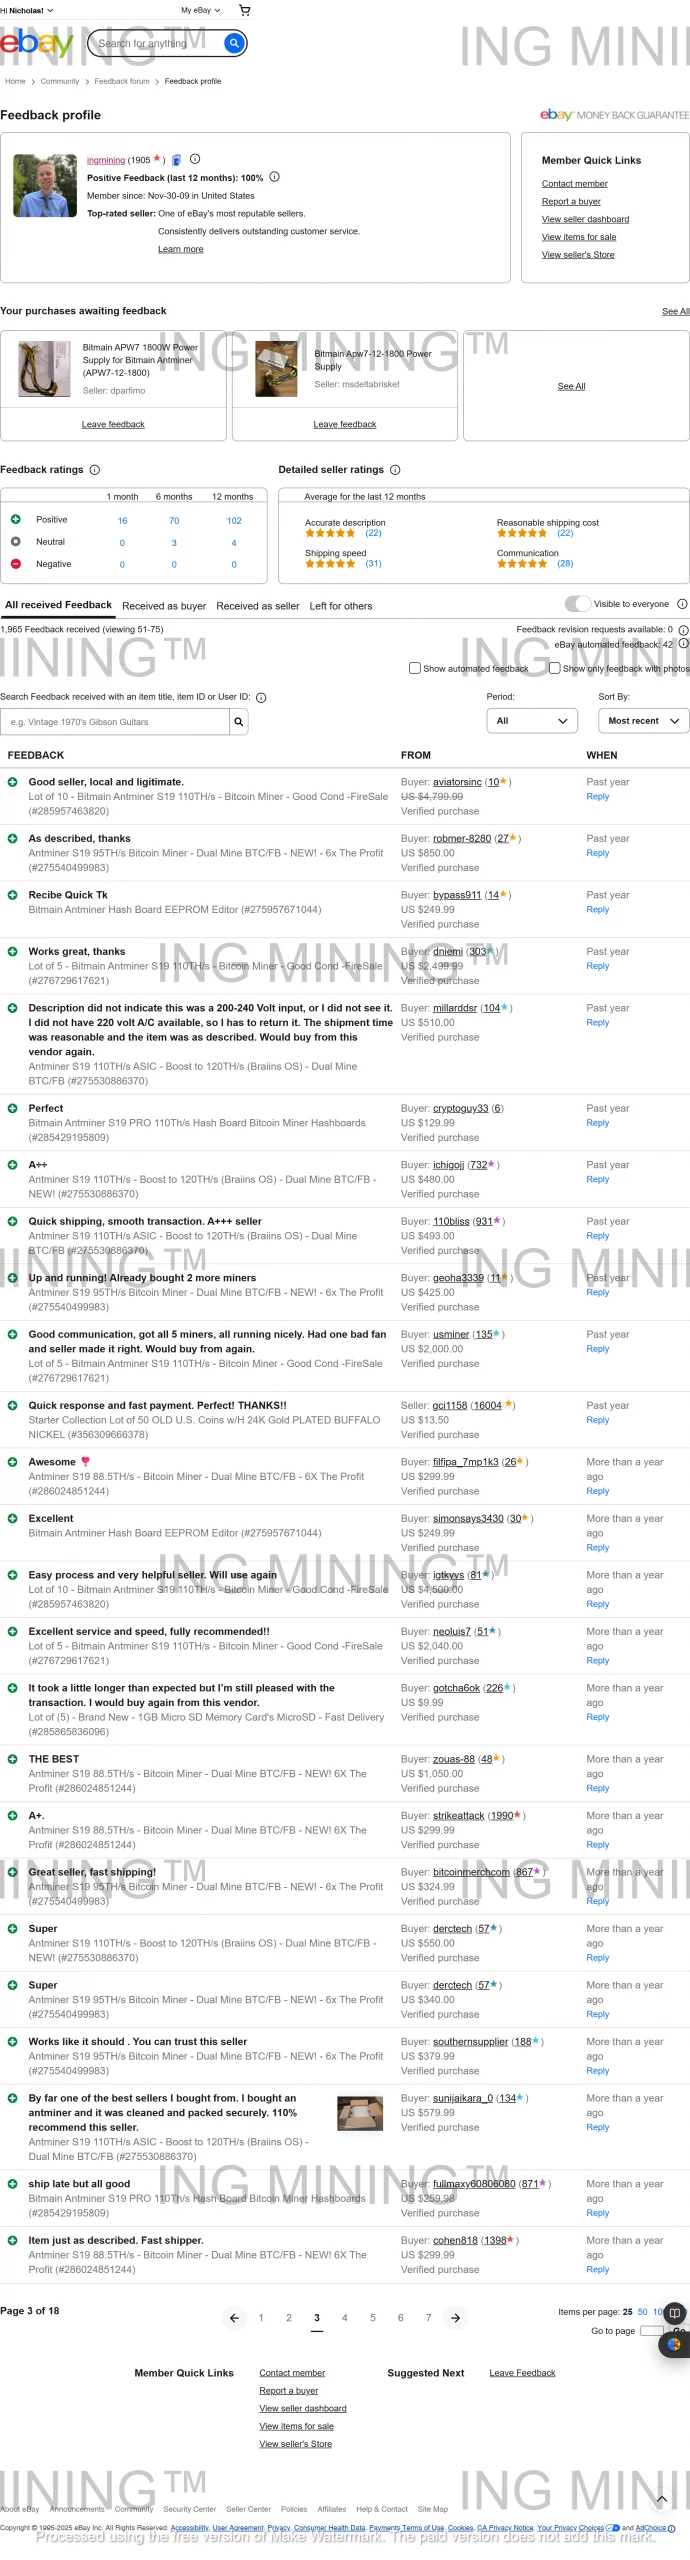The height and width of the screenshot is (2560, 690).
Task: Open feedback photo from sunijaikara_0 review
Action: coord(360,2114)
